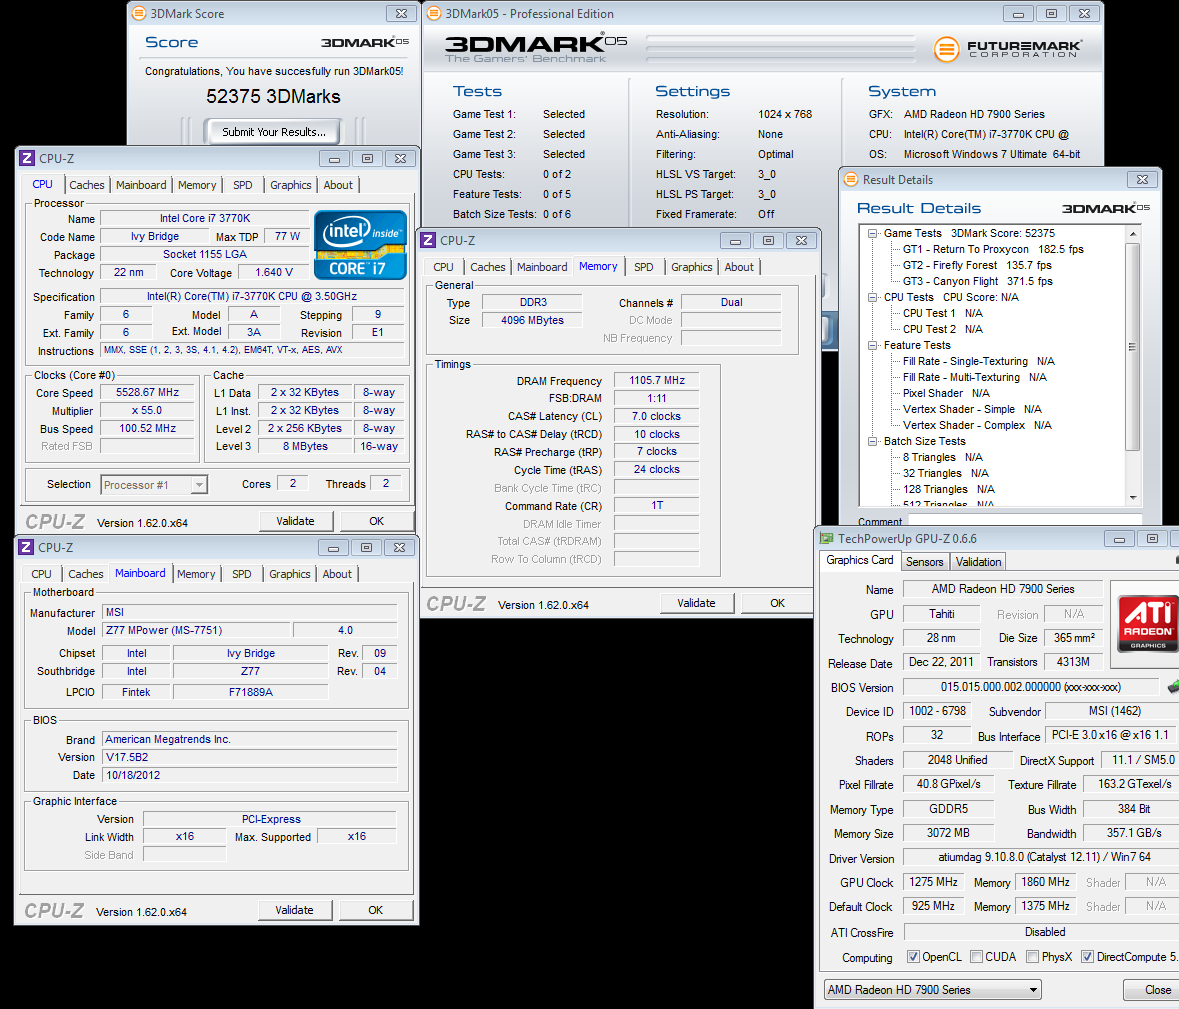Select GT2 - Firefly Forest result row
Image resolution: width=1179 pixels, height=1009 pixels.
point(977,265)
